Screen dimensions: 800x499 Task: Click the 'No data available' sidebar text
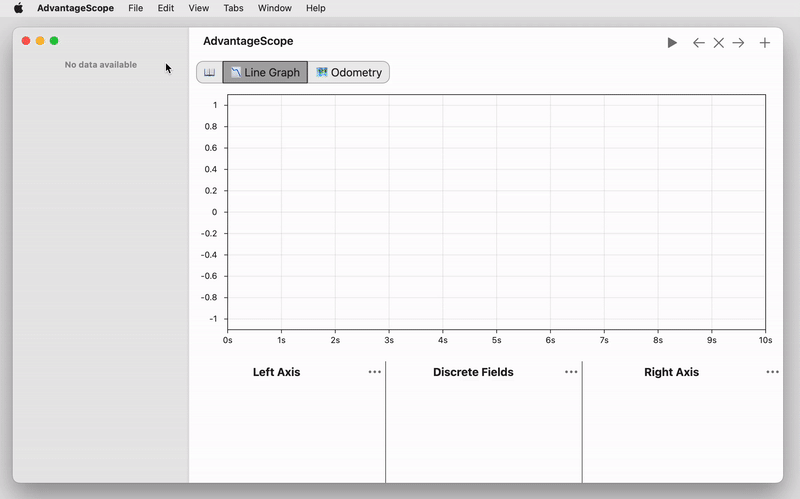click(101, 65)
